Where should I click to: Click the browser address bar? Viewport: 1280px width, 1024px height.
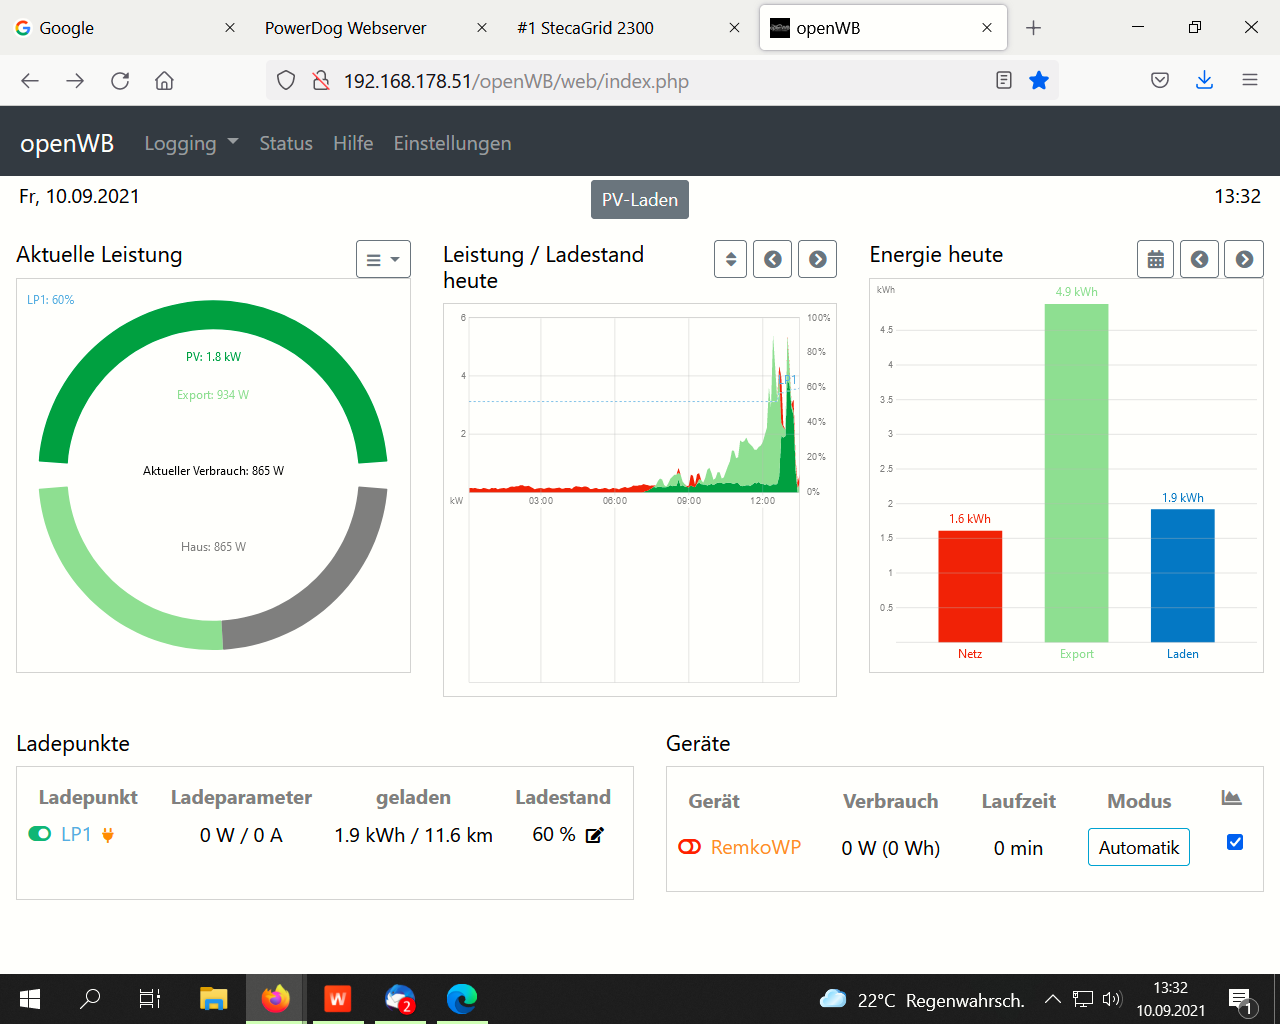pyautogui.click(x=640, y=81)
